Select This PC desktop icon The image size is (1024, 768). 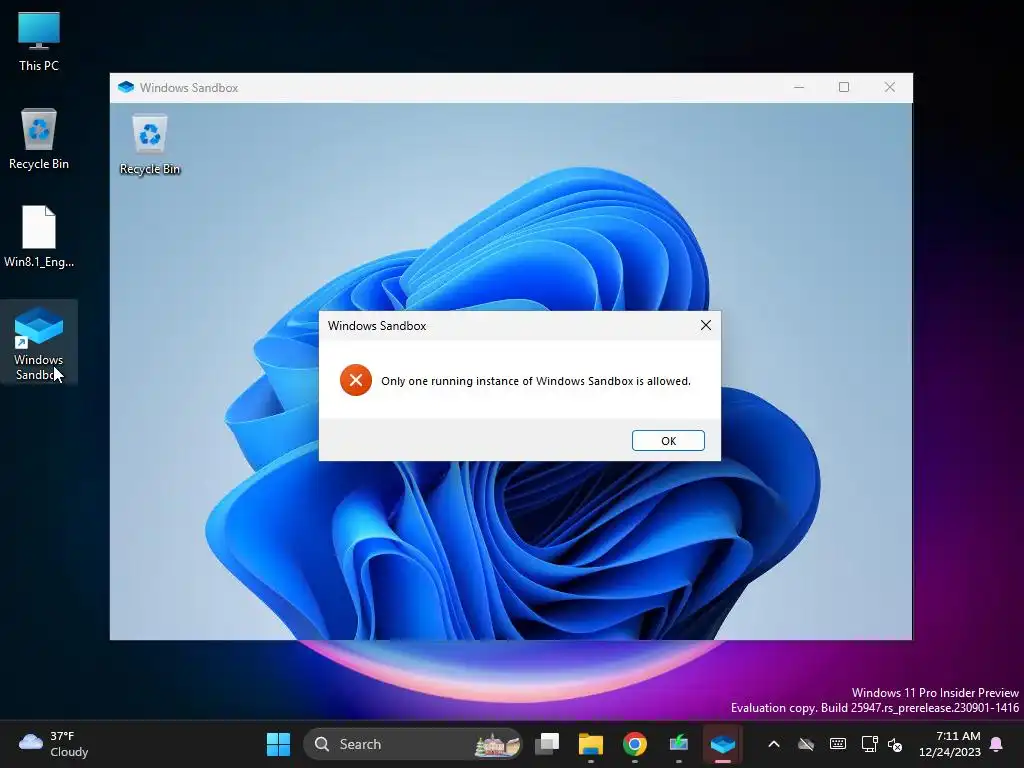(x=39, y=42)
